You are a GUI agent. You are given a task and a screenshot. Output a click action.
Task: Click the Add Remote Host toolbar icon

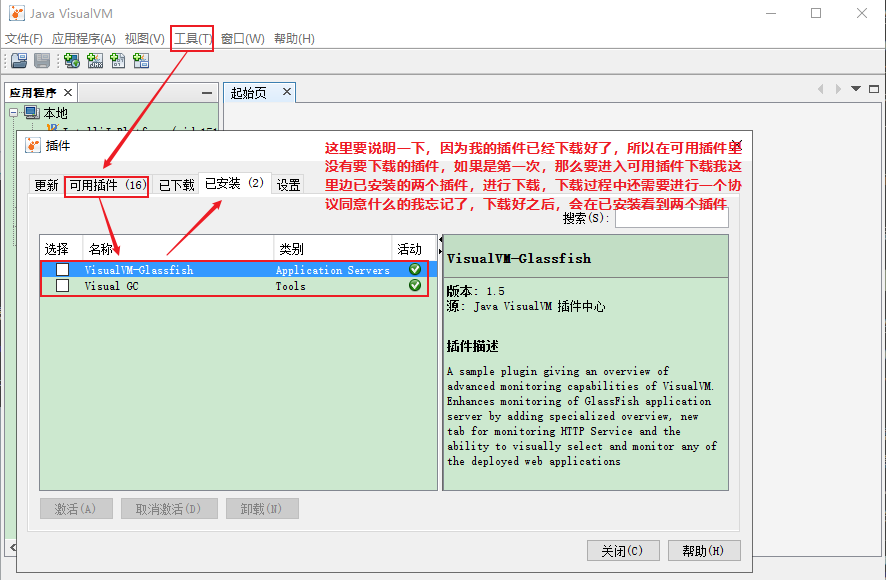(x=72, y=60)
